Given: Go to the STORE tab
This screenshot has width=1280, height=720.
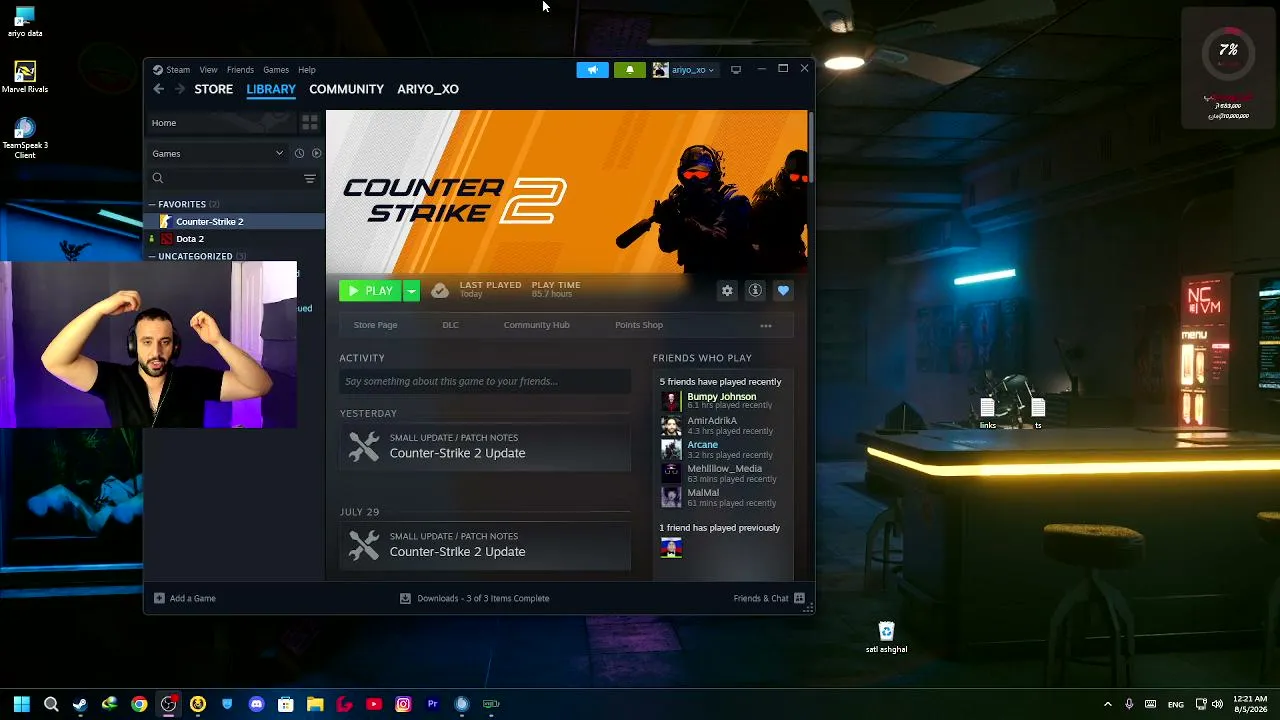Looking at the screenshot, I should point(213,89).
